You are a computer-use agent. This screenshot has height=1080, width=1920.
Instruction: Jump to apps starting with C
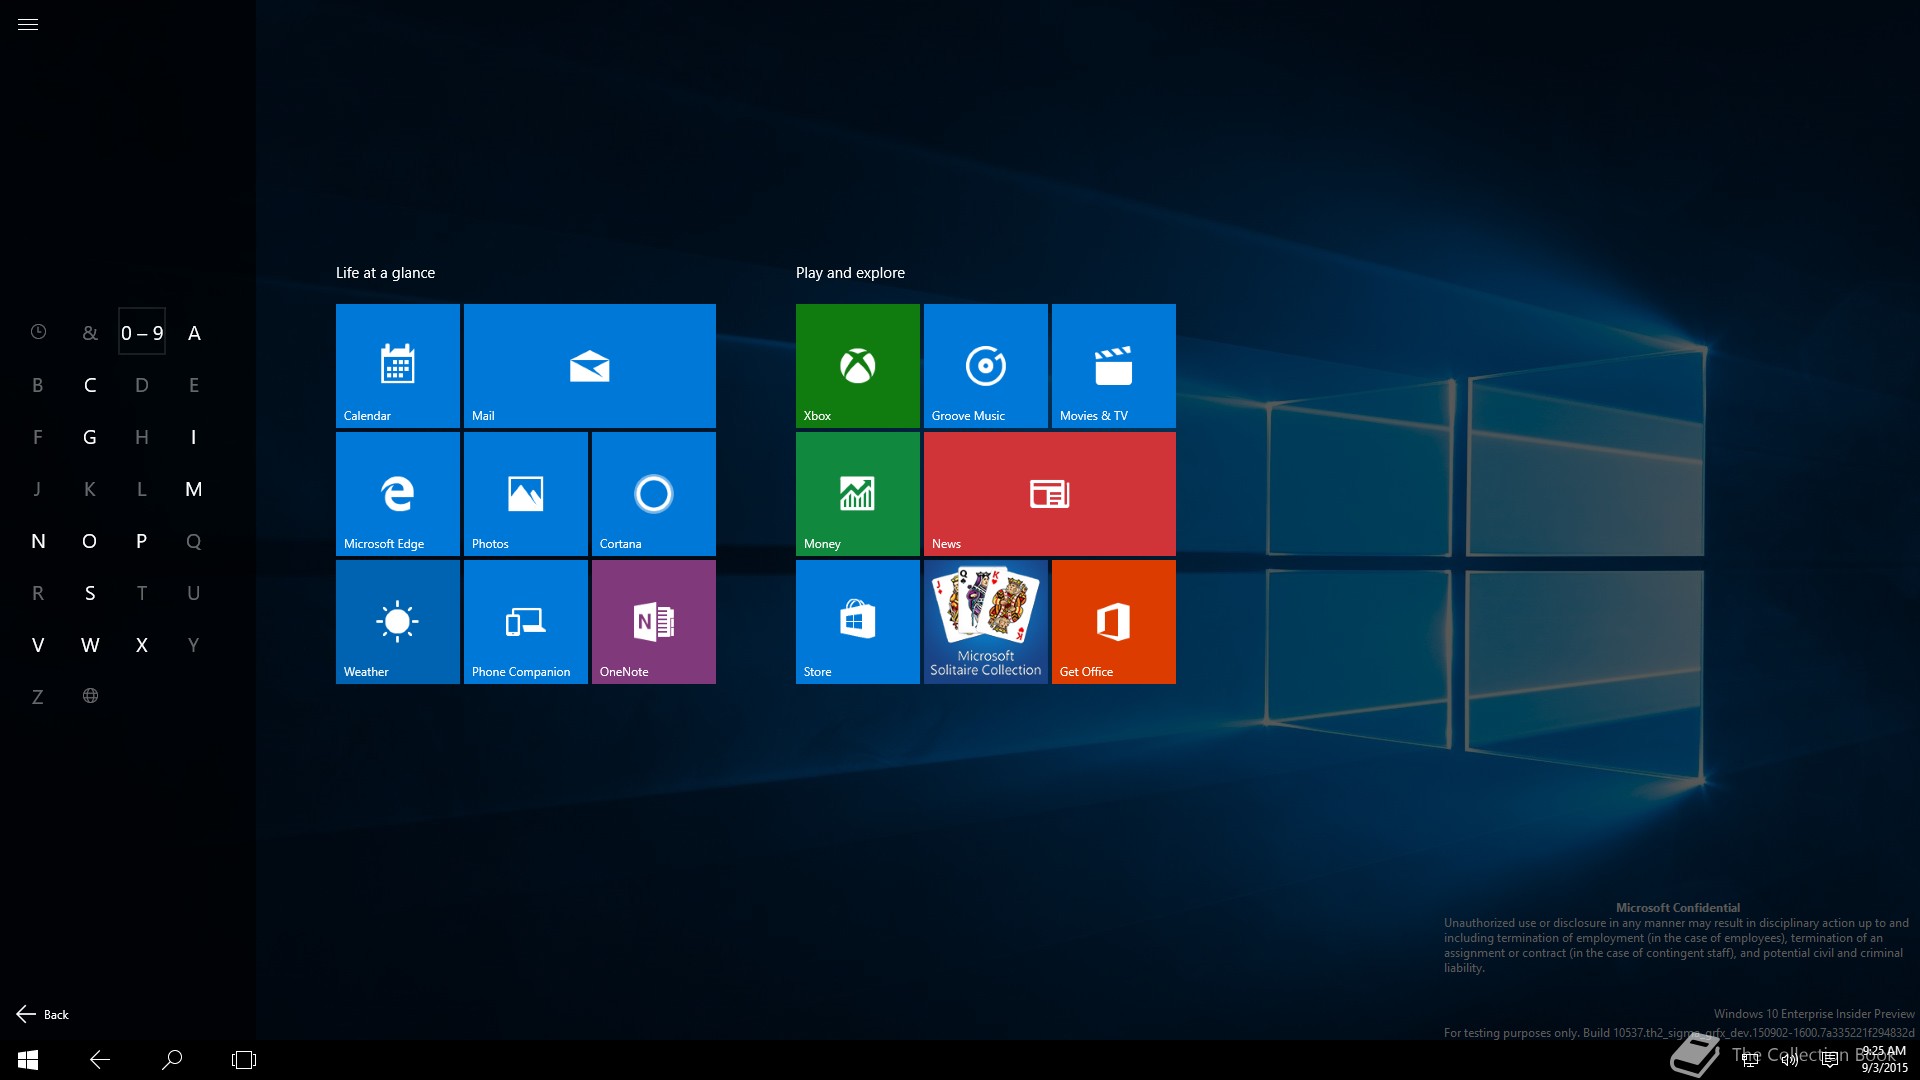(90, 385)
